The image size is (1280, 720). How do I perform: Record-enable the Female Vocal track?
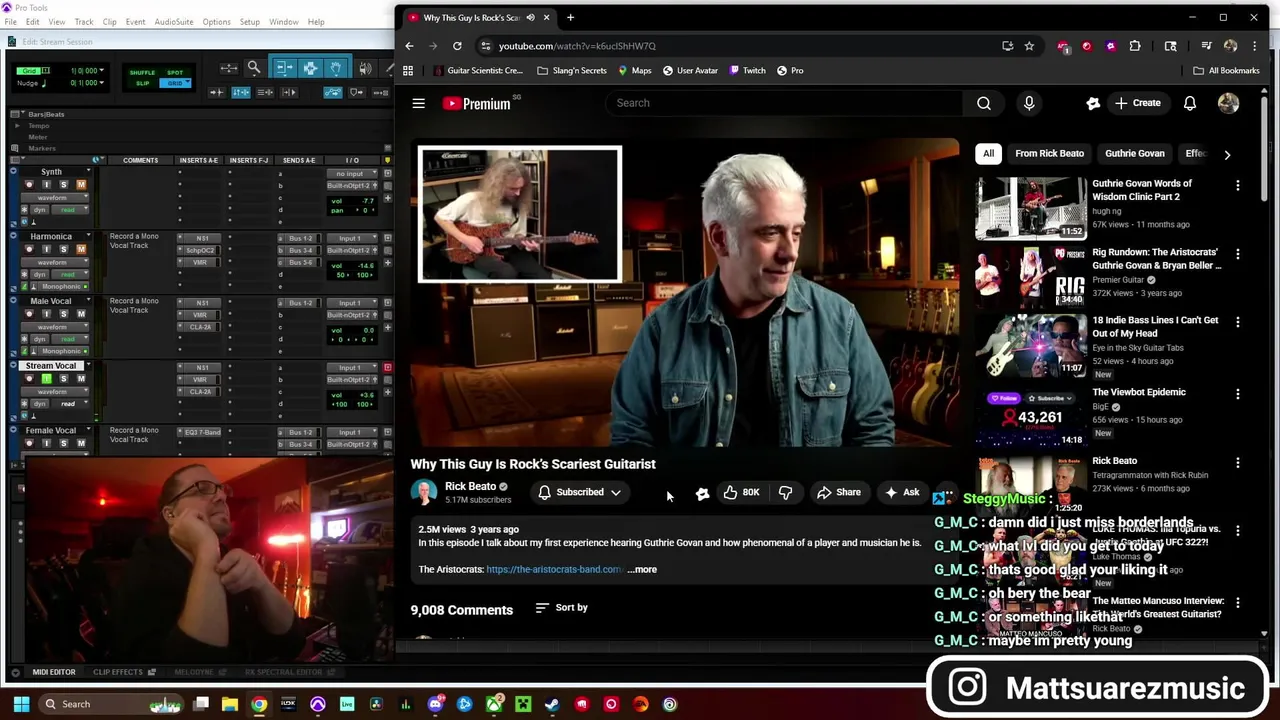tap(29, 443)
